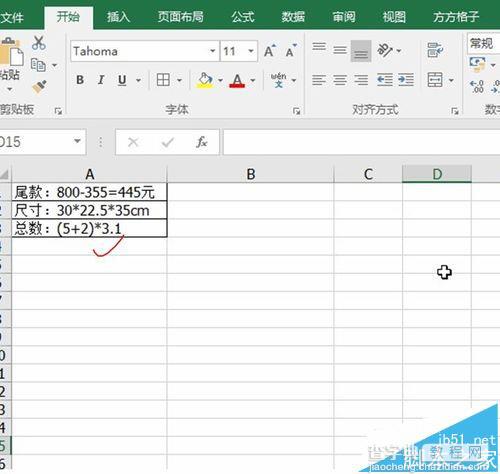
Task: Apply the yellow fill color bucket
Action: click(205, 80)
